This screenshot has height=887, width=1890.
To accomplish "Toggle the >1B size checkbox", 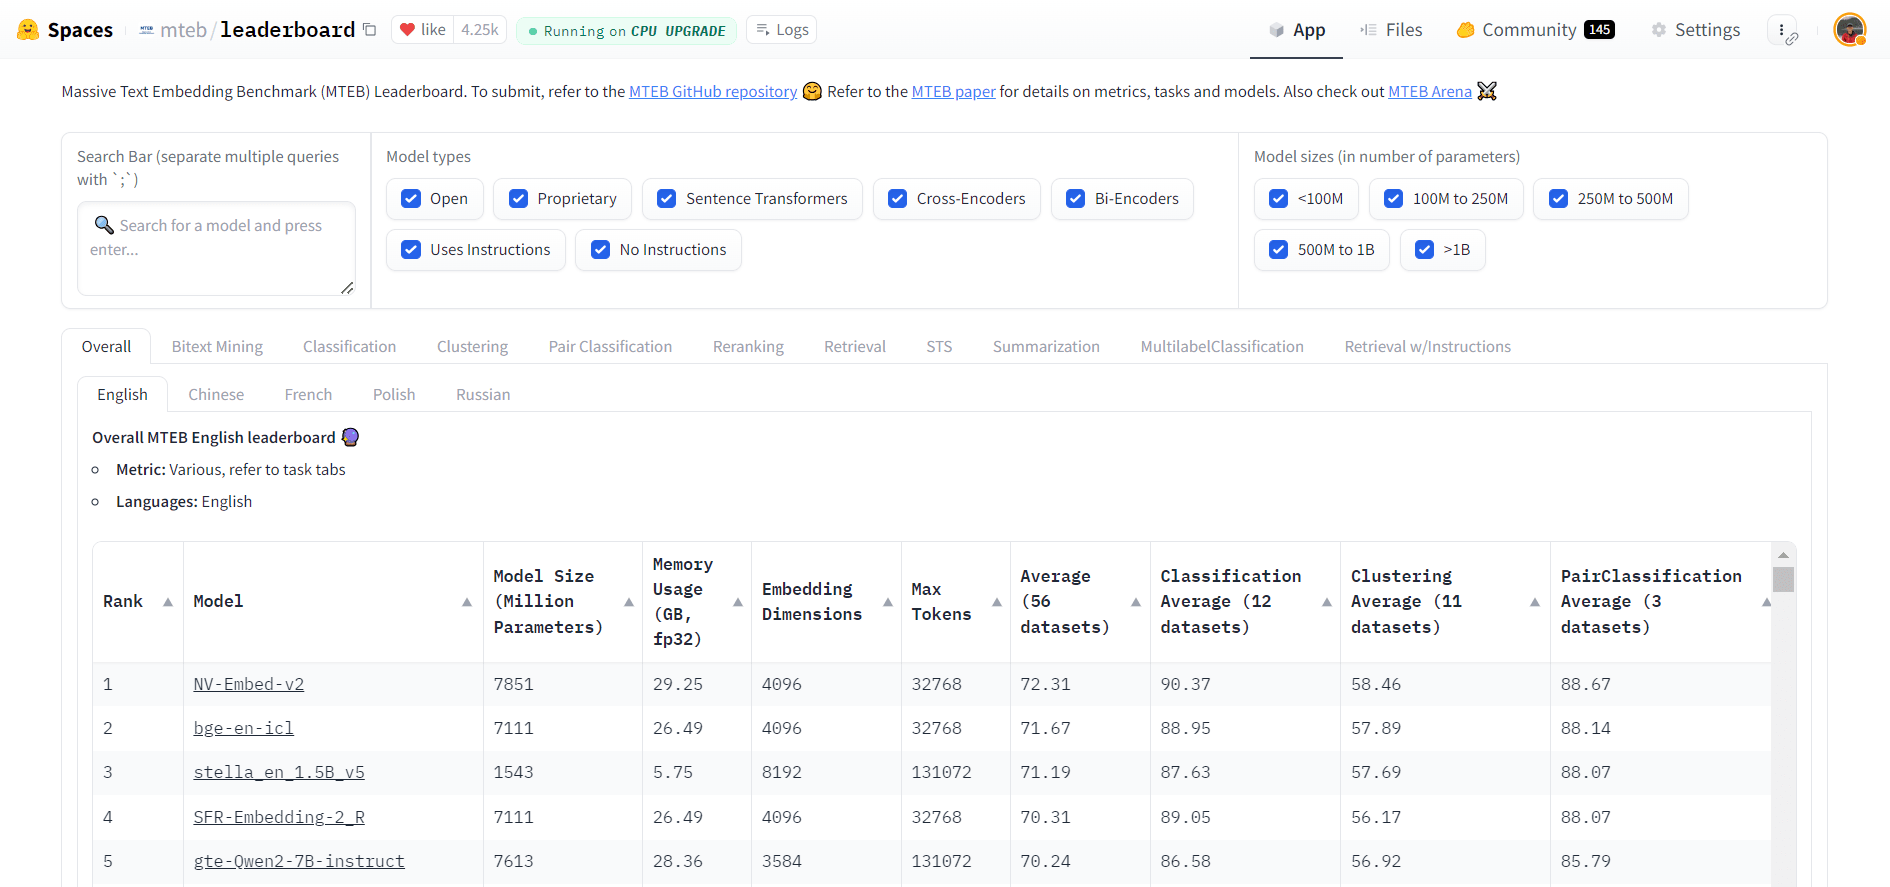I will point(1425,250).
